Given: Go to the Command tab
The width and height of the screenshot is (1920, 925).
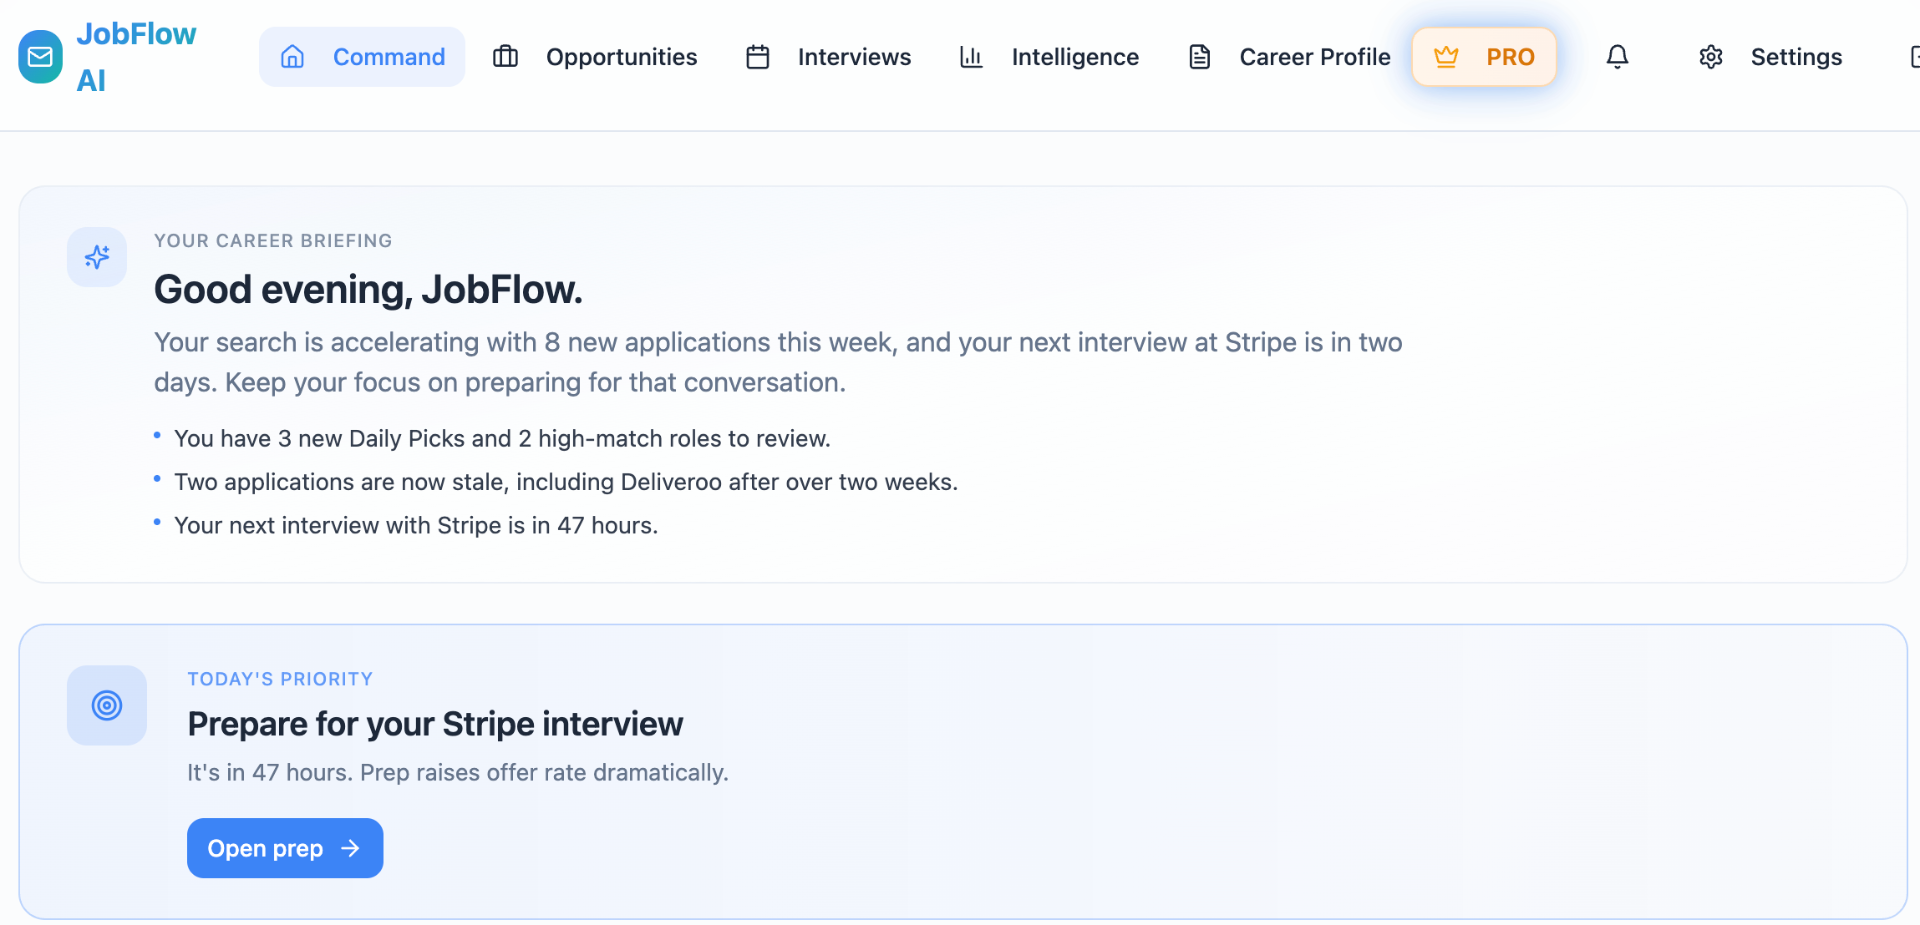Looking at the screenshot, I should pos(362,57).
